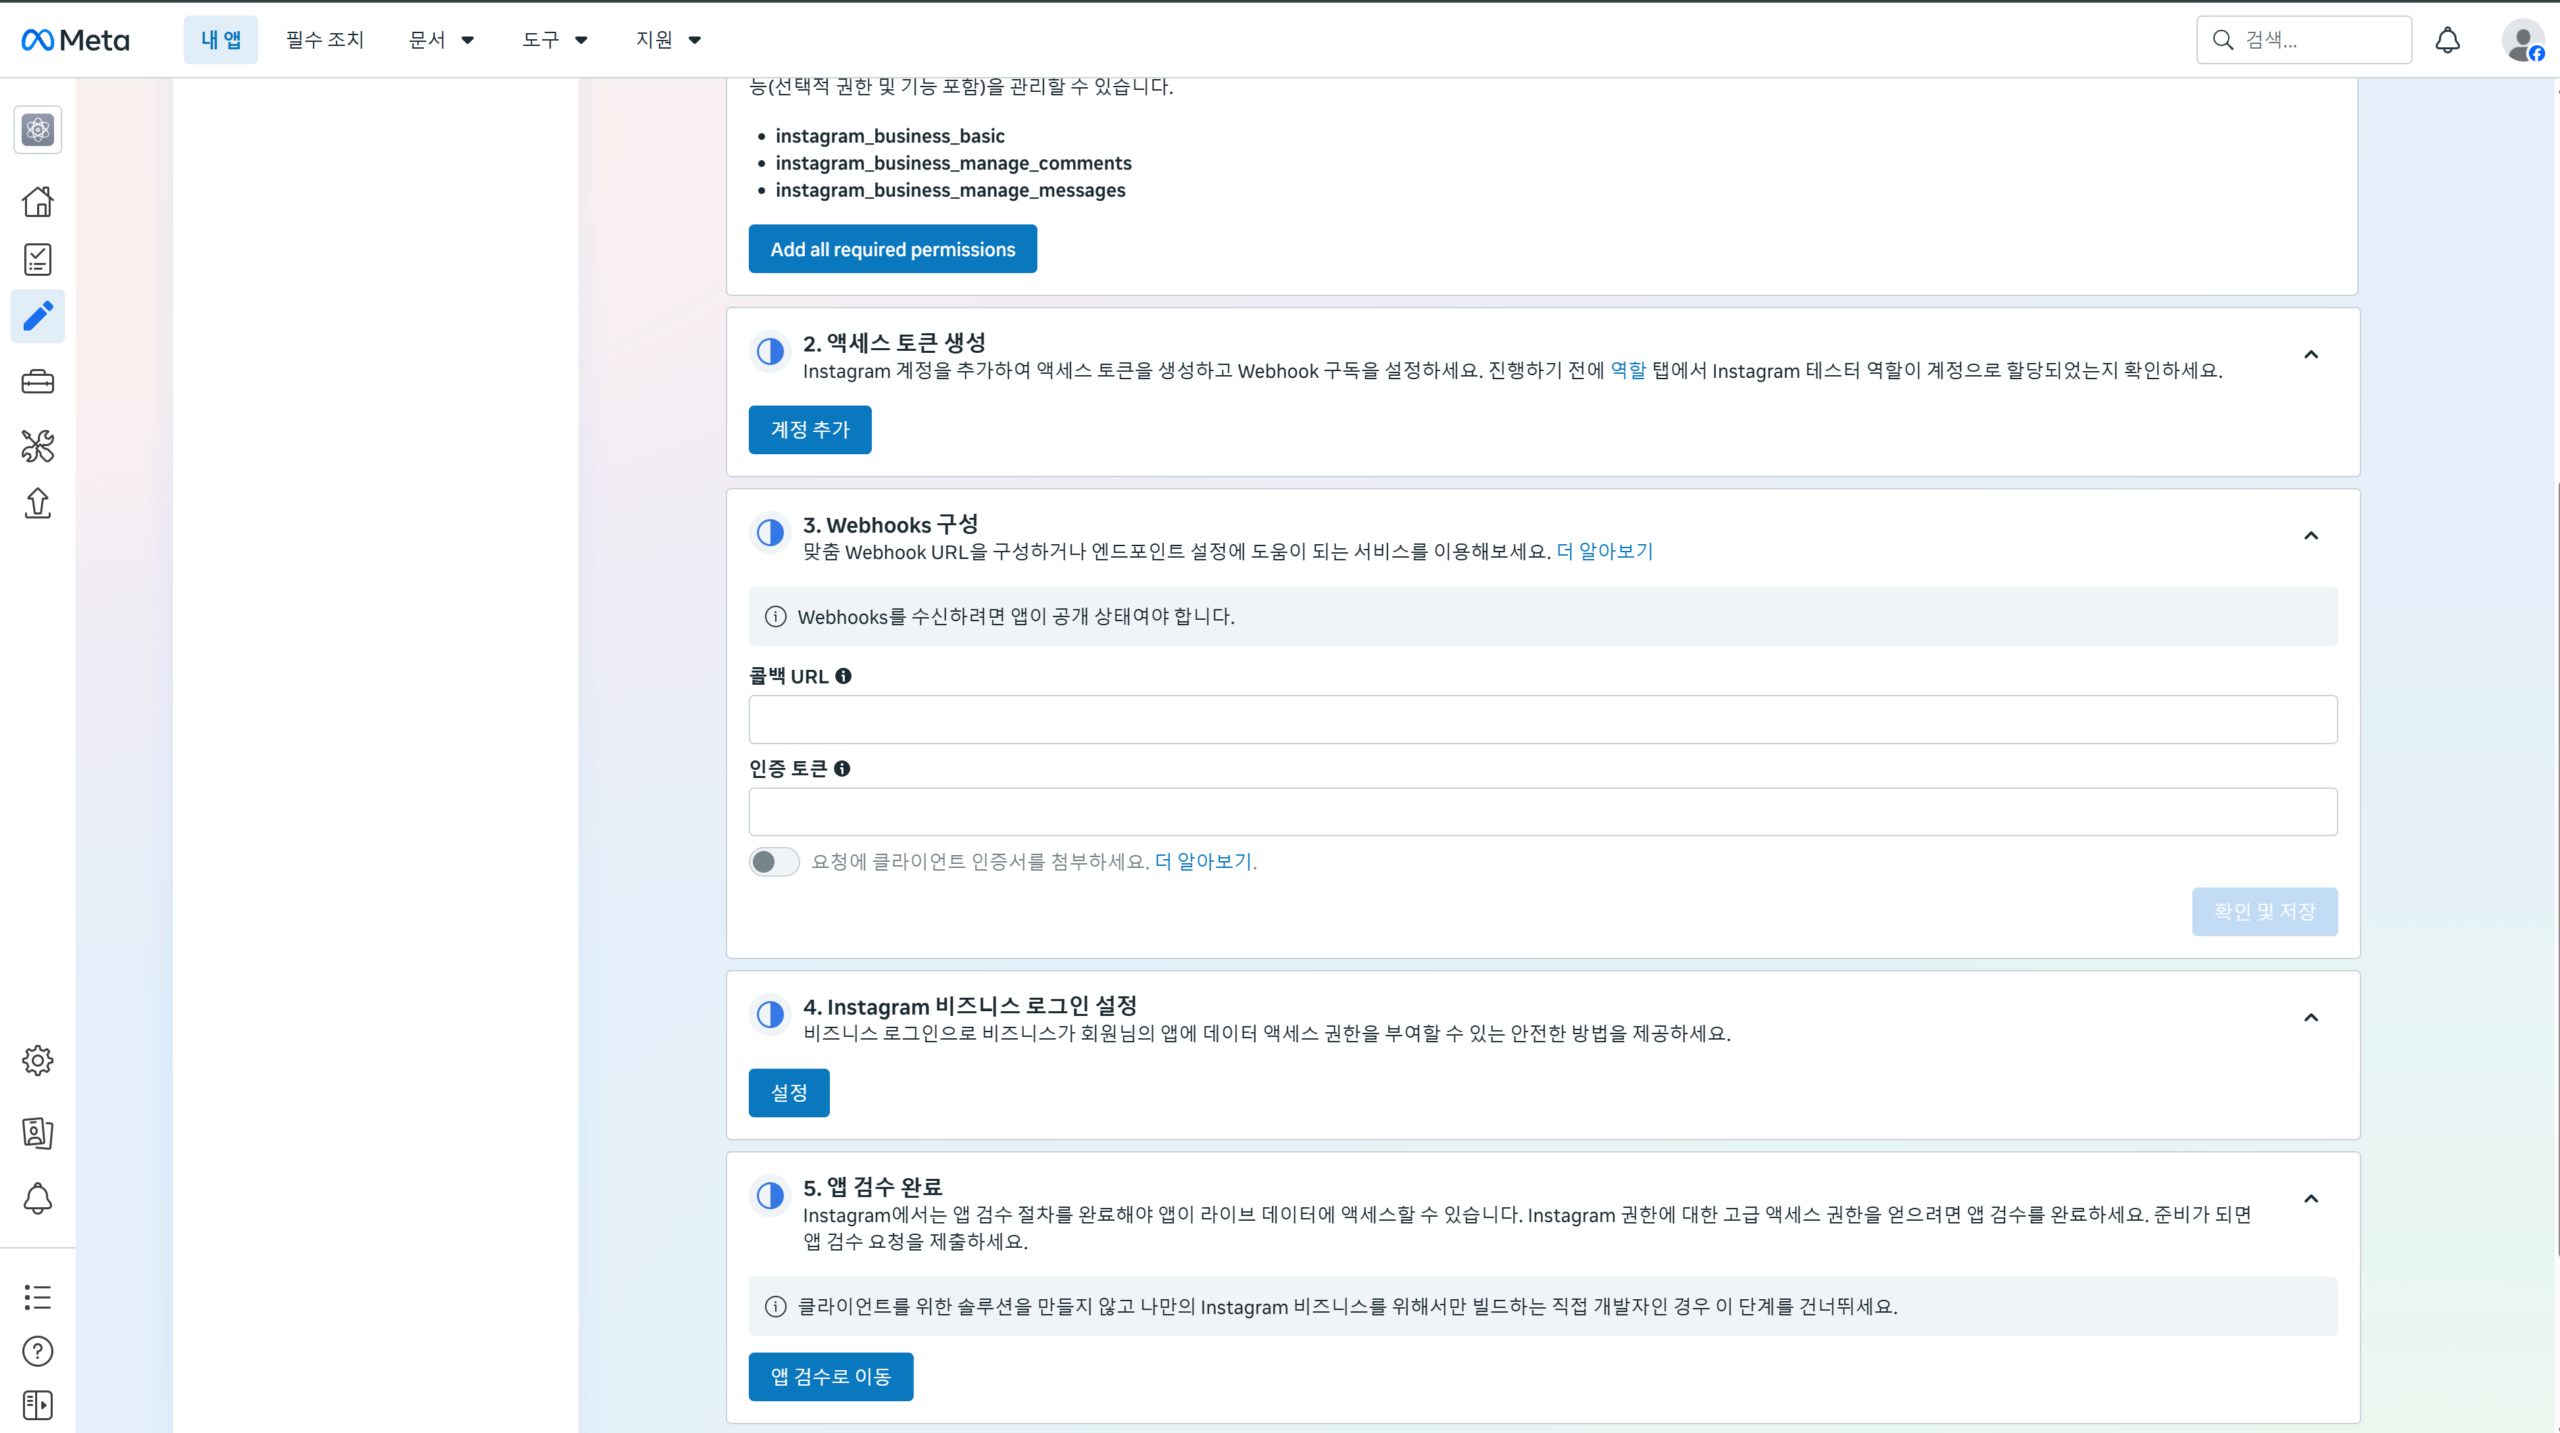Screen dimensions: 2560x1433
Task: Click status icon for step 4 Instagram 비즈니스 로그인
Action: (770, 1015)
